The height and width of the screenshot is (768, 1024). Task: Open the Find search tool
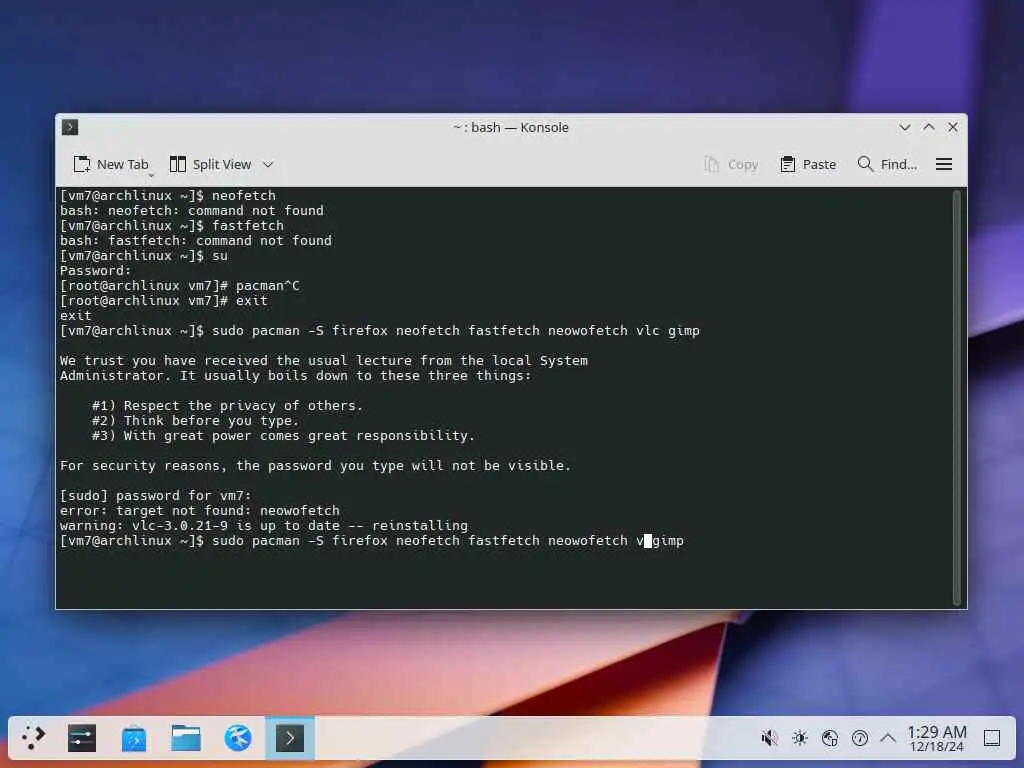tap(887, 165)
